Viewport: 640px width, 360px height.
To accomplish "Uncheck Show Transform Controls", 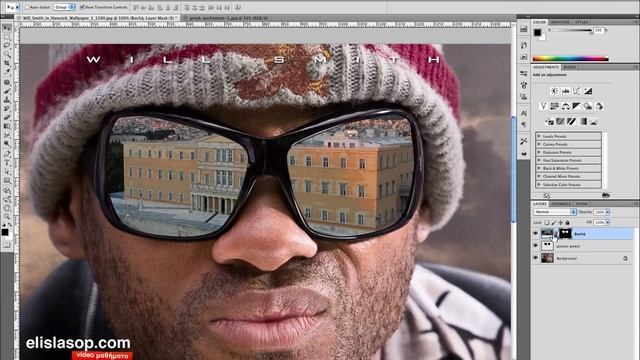I will pos(82,7).
